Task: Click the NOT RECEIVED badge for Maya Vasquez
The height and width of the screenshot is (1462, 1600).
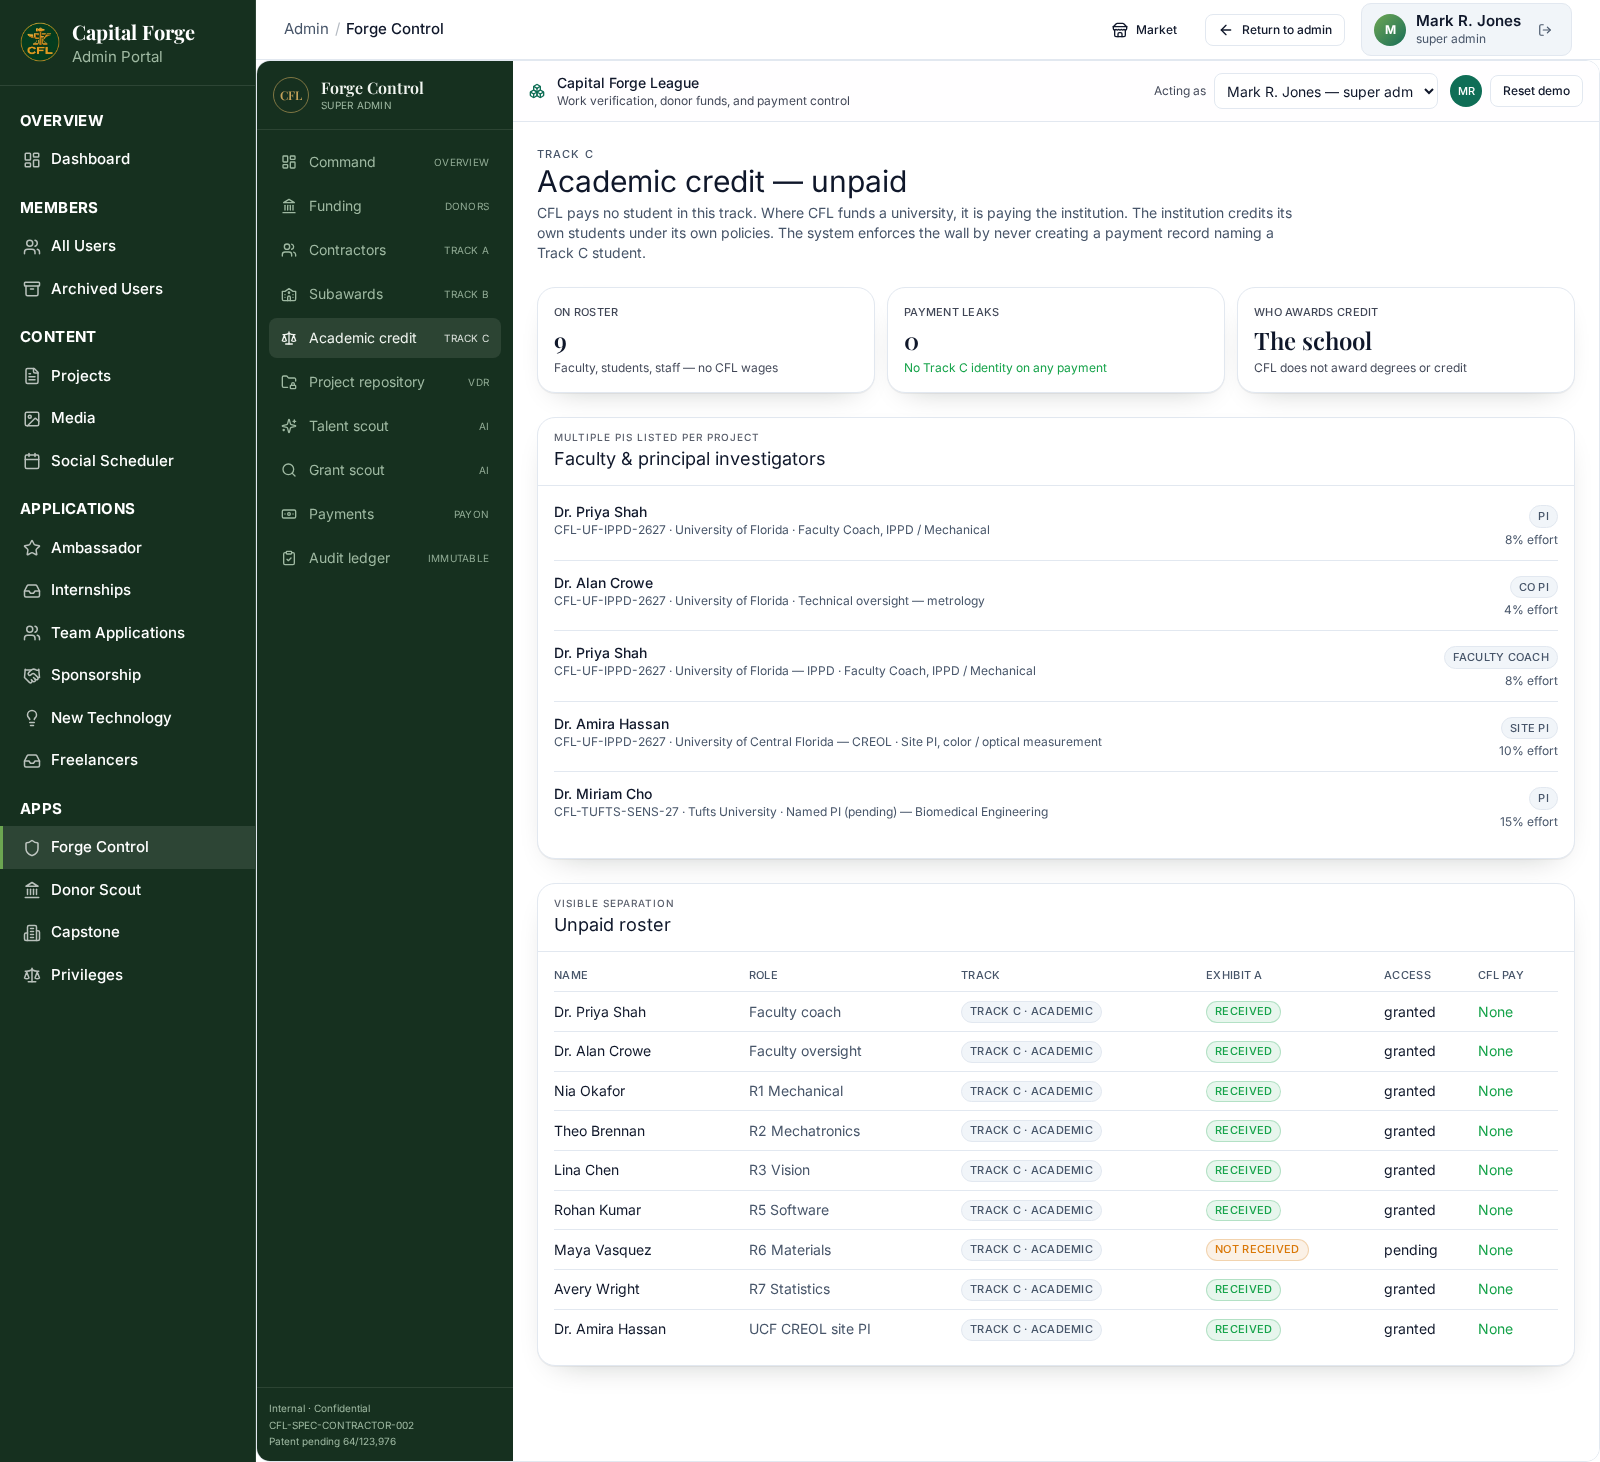Action: tap(1257, 1250)
